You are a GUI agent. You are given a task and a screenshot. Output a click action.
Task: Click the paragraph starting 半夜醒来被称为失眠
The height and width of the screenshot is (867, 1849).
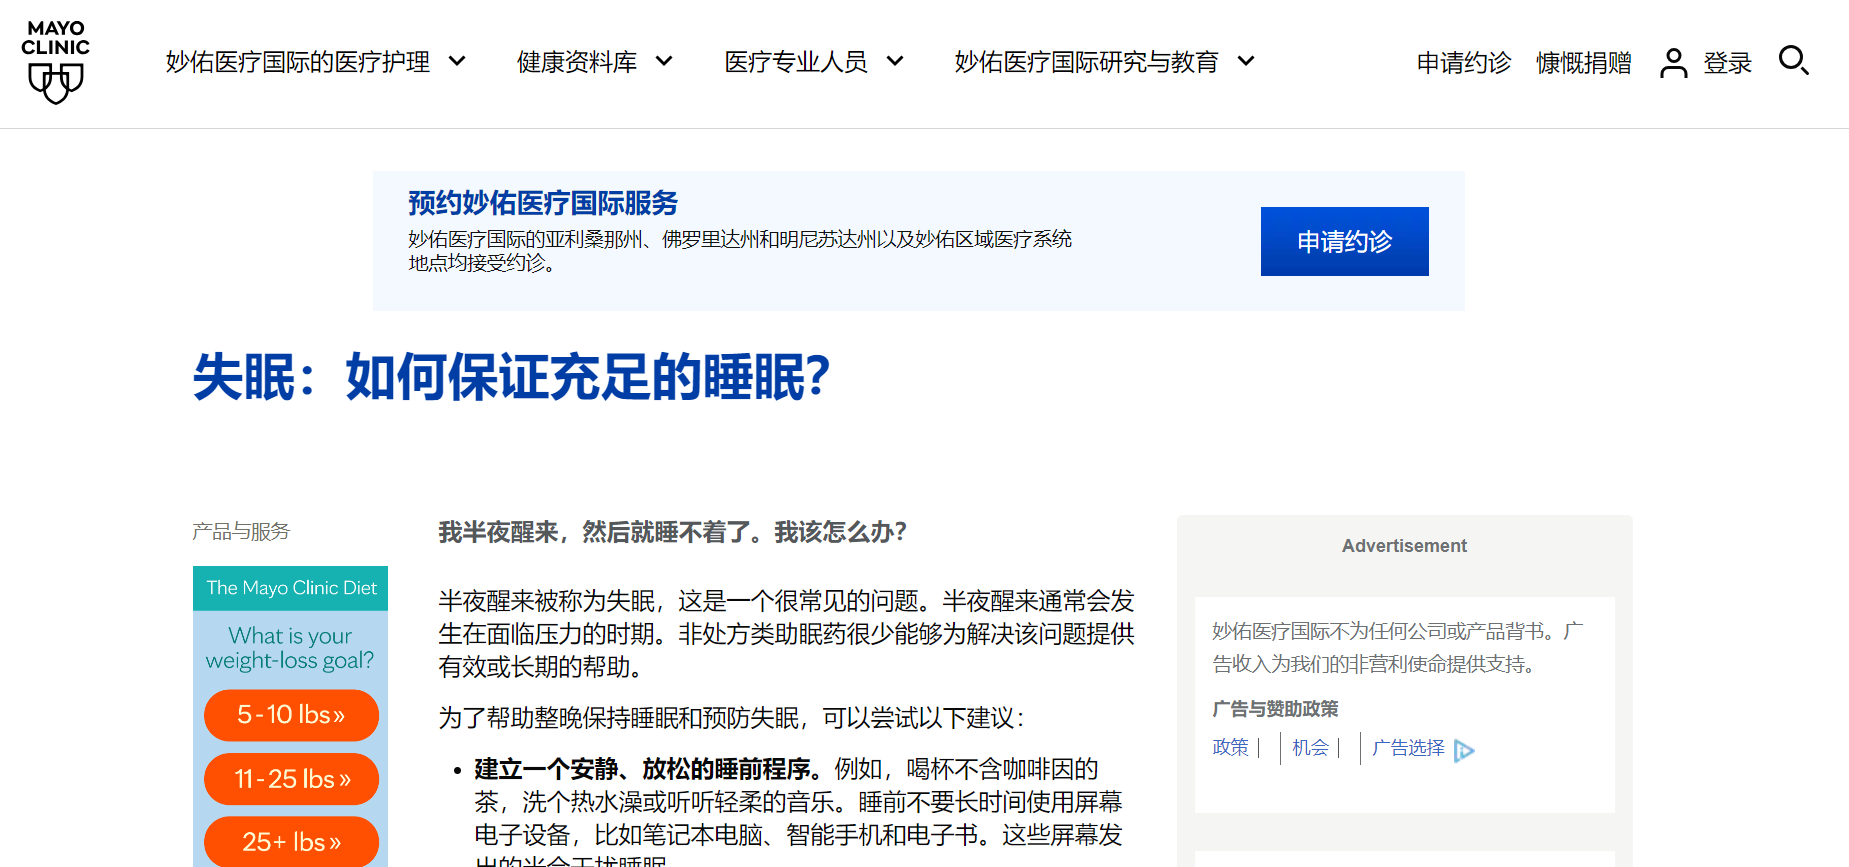pos(787,634)
